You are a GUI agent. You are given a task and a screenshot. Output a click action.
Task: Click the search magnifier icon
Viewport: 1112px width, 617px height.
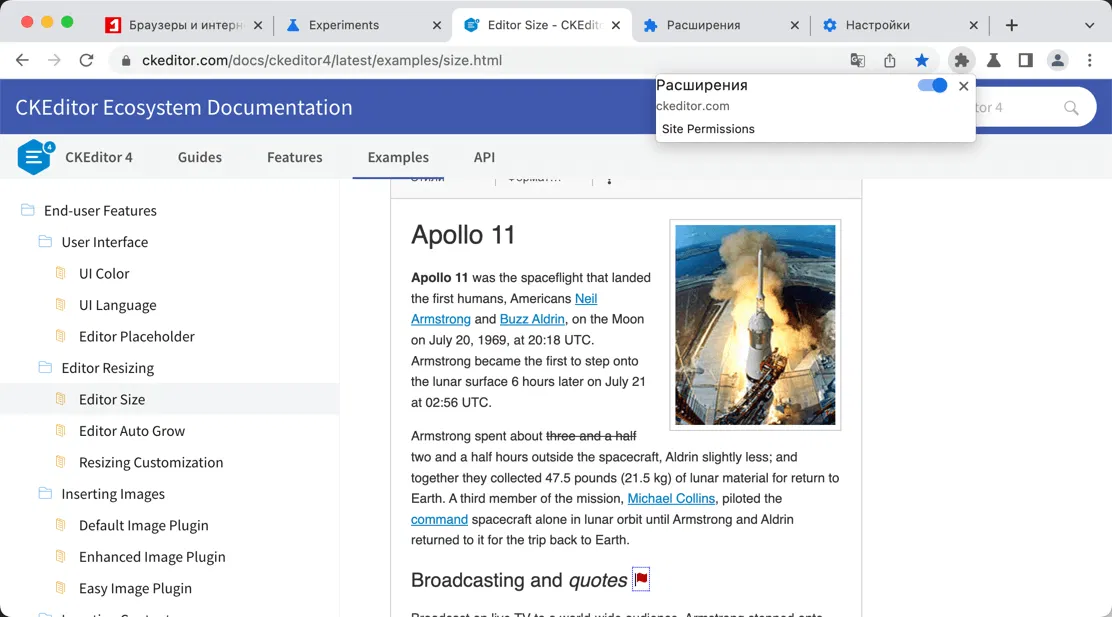tap(1071, 107)
